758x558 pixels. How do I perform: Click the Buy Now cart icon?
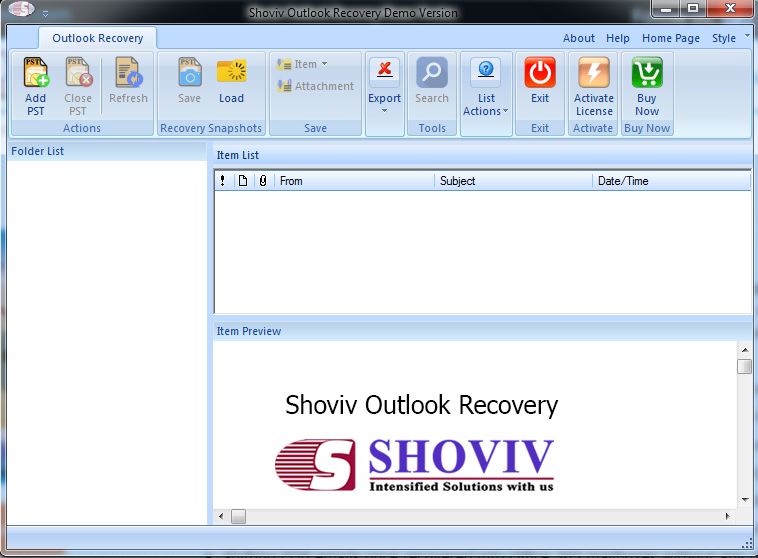647,73
